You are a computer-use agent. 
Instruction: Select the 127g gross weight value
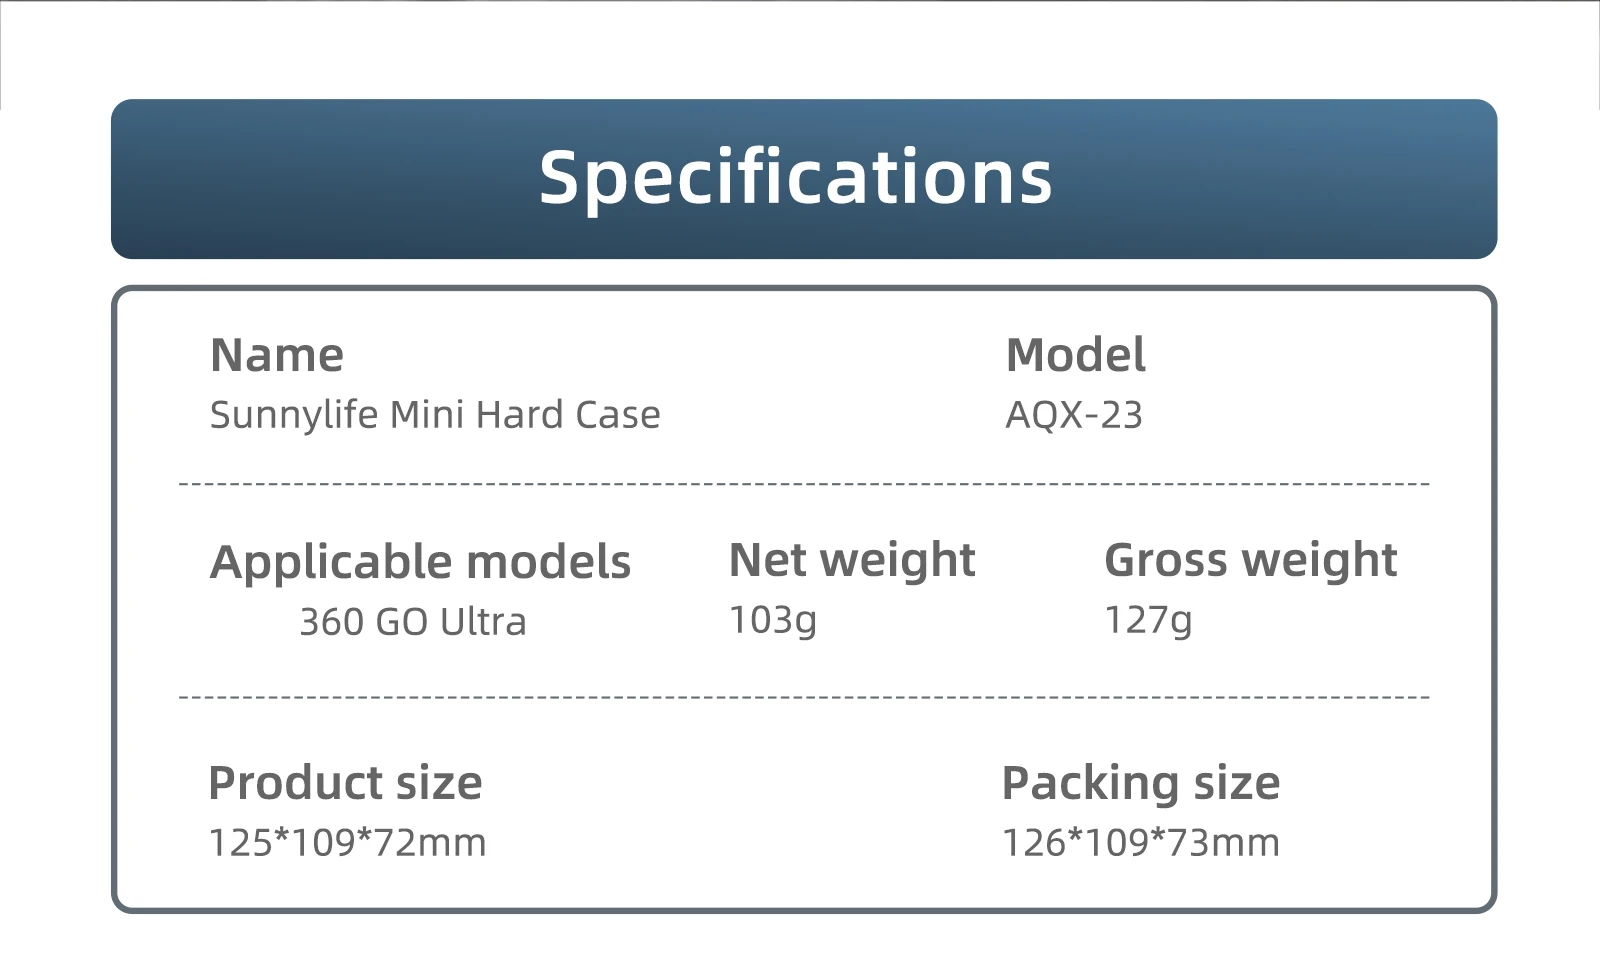click(x=1148, y=620)
